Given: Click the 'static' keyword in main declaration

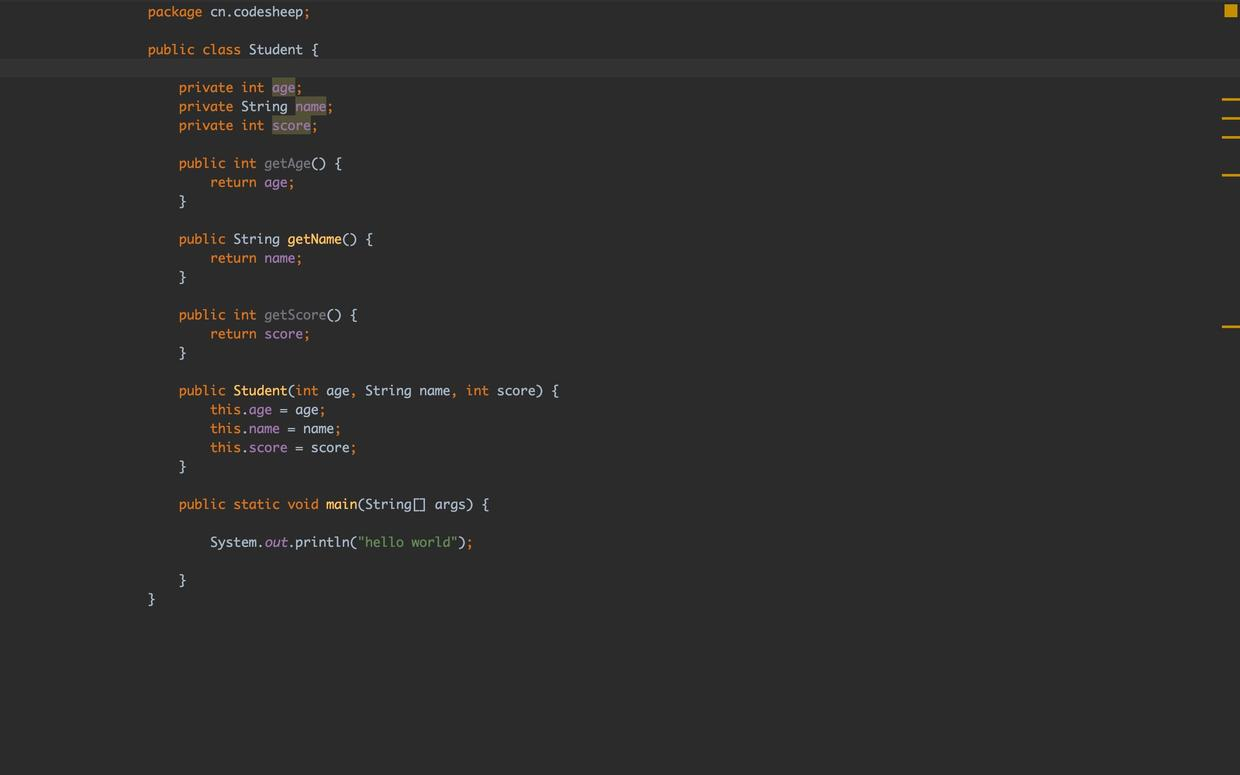Looking at the screenshot, I should pos(256,505).
